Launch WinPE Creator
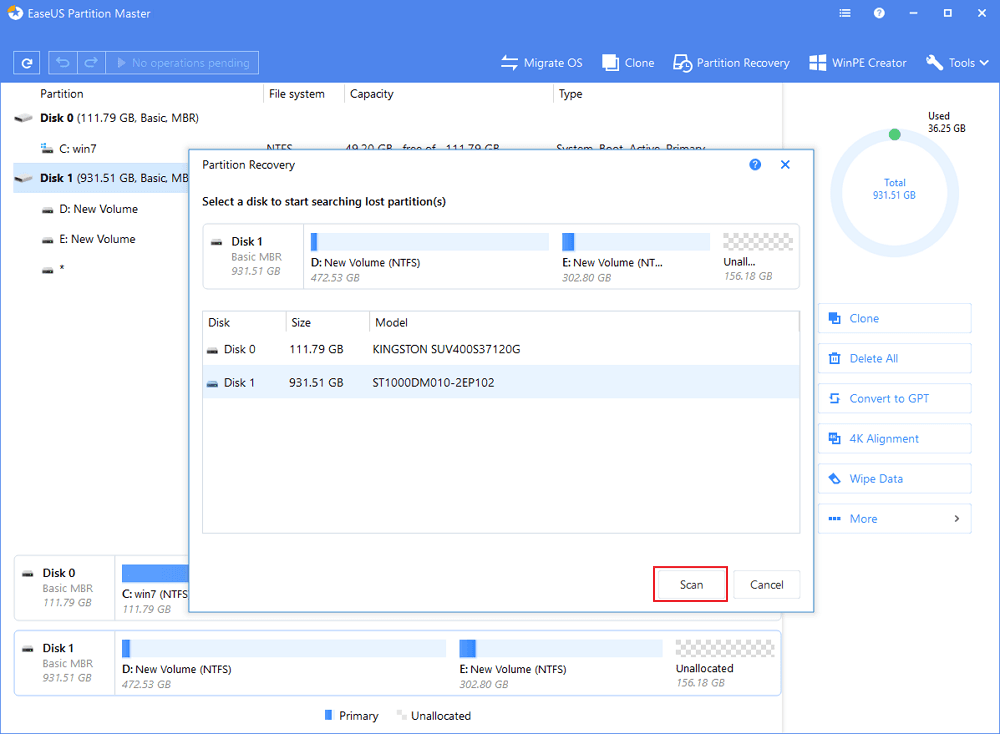The image size is (1000, 734). (x=857, y=63)
